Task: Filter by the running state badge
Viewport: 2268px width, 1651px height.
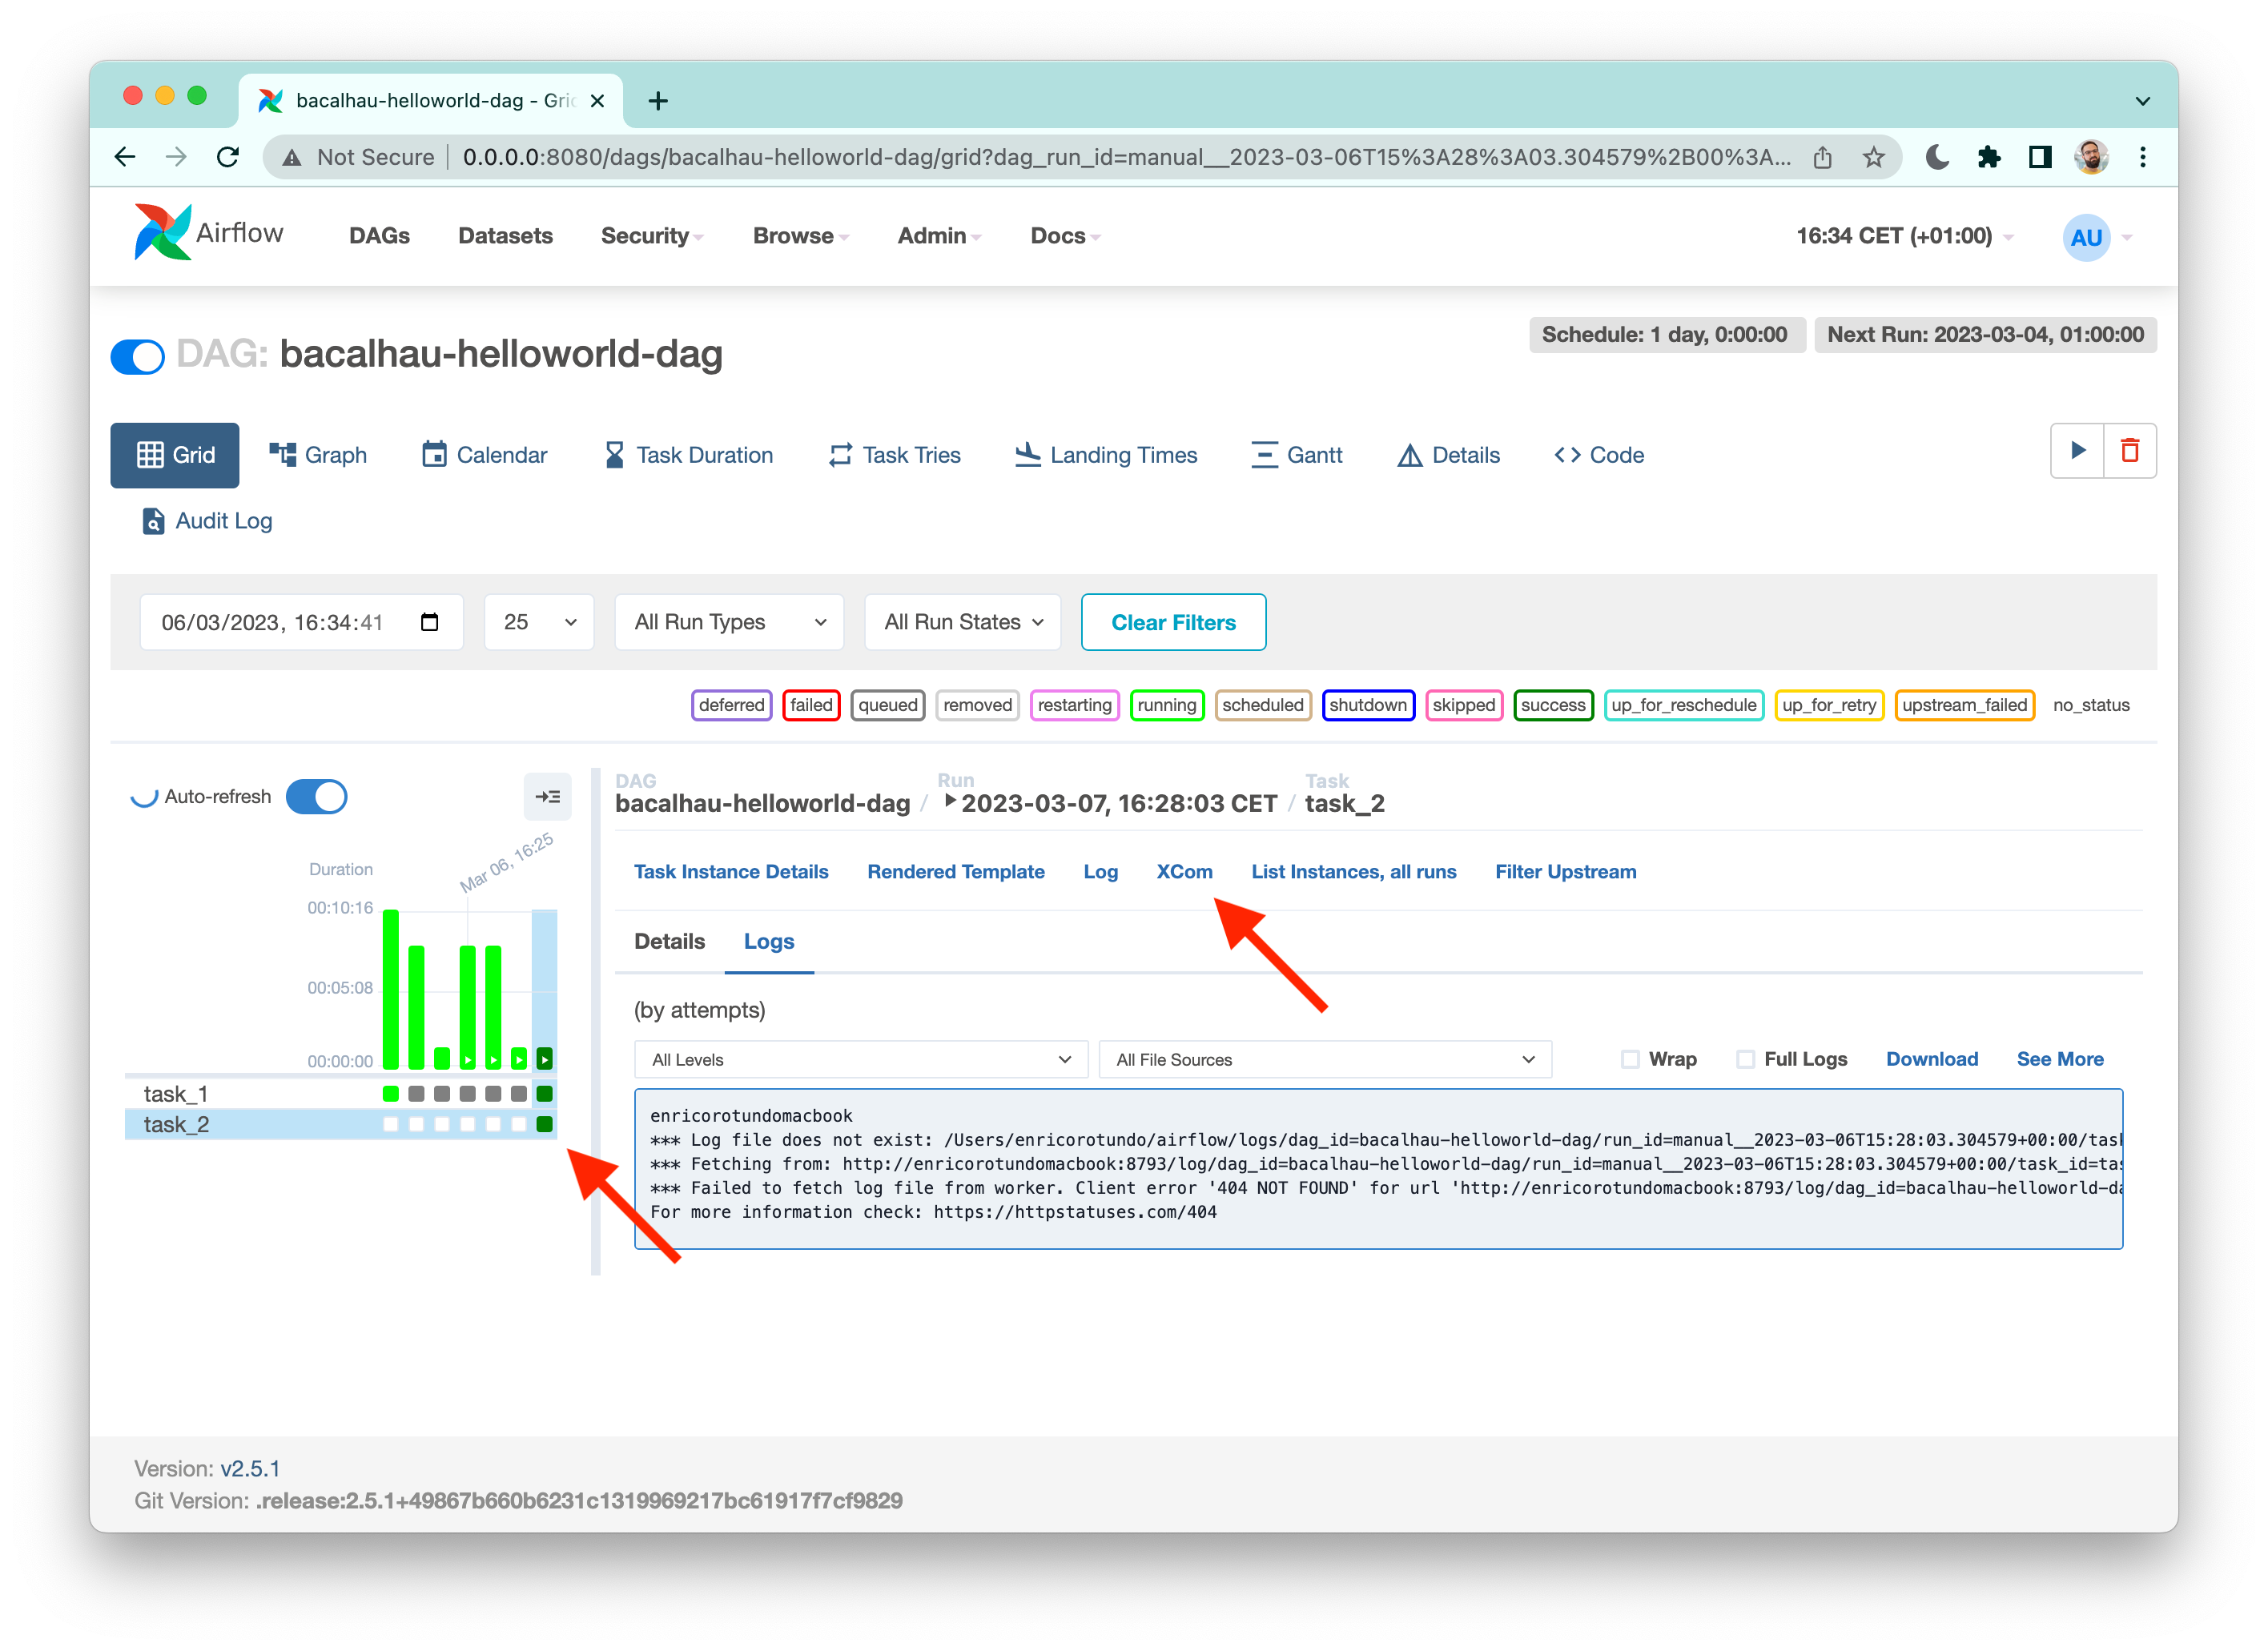Action: [x=1166, y=705]
